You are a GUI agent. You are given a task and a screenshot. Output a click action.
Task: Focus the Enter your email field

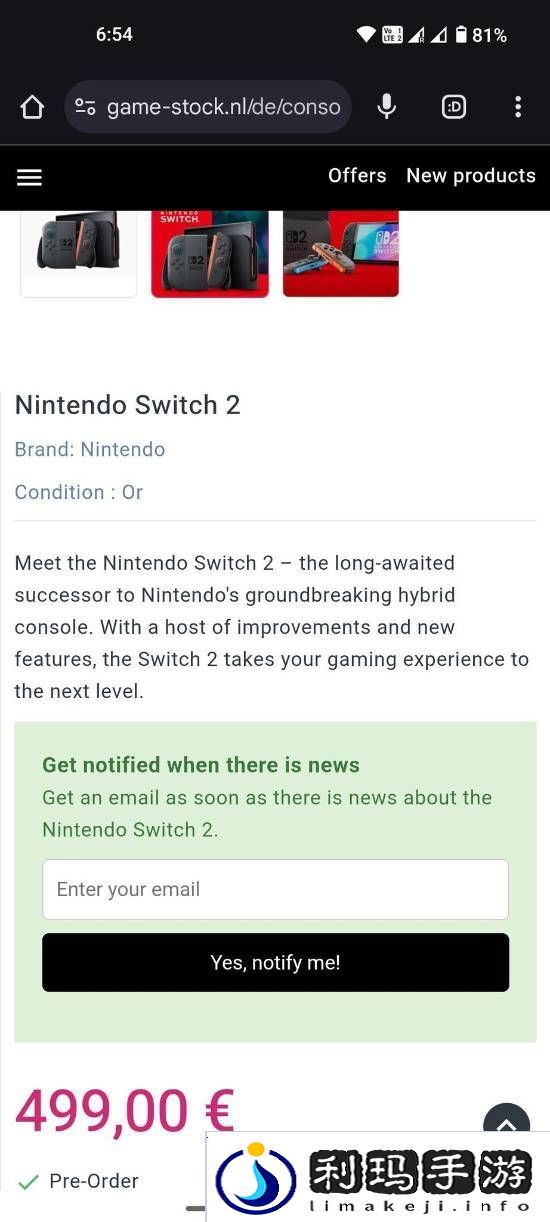[275, 889]
